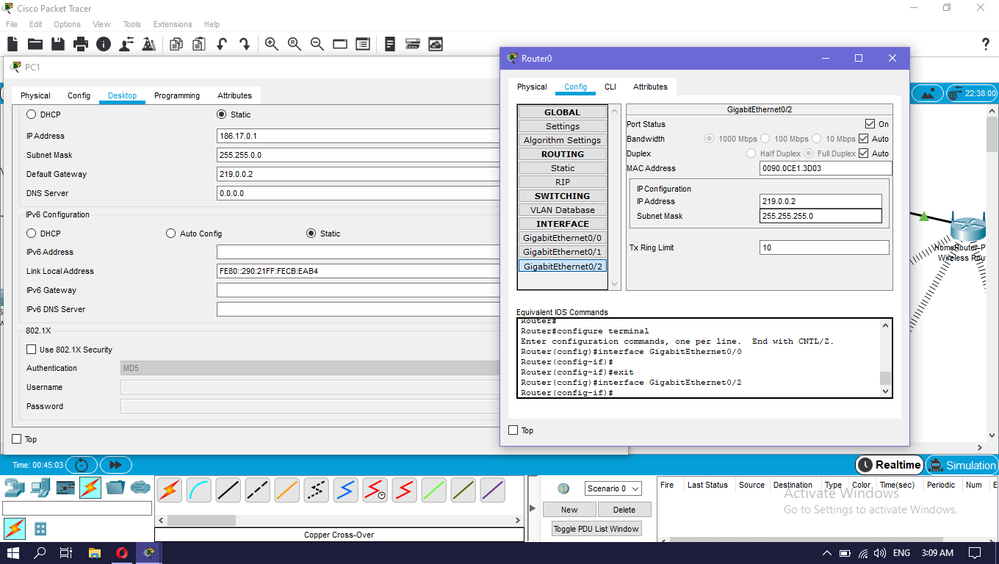Toggle Duplex Auto checkbox
Screen dimensions: 999x564
tap(863, 153)
